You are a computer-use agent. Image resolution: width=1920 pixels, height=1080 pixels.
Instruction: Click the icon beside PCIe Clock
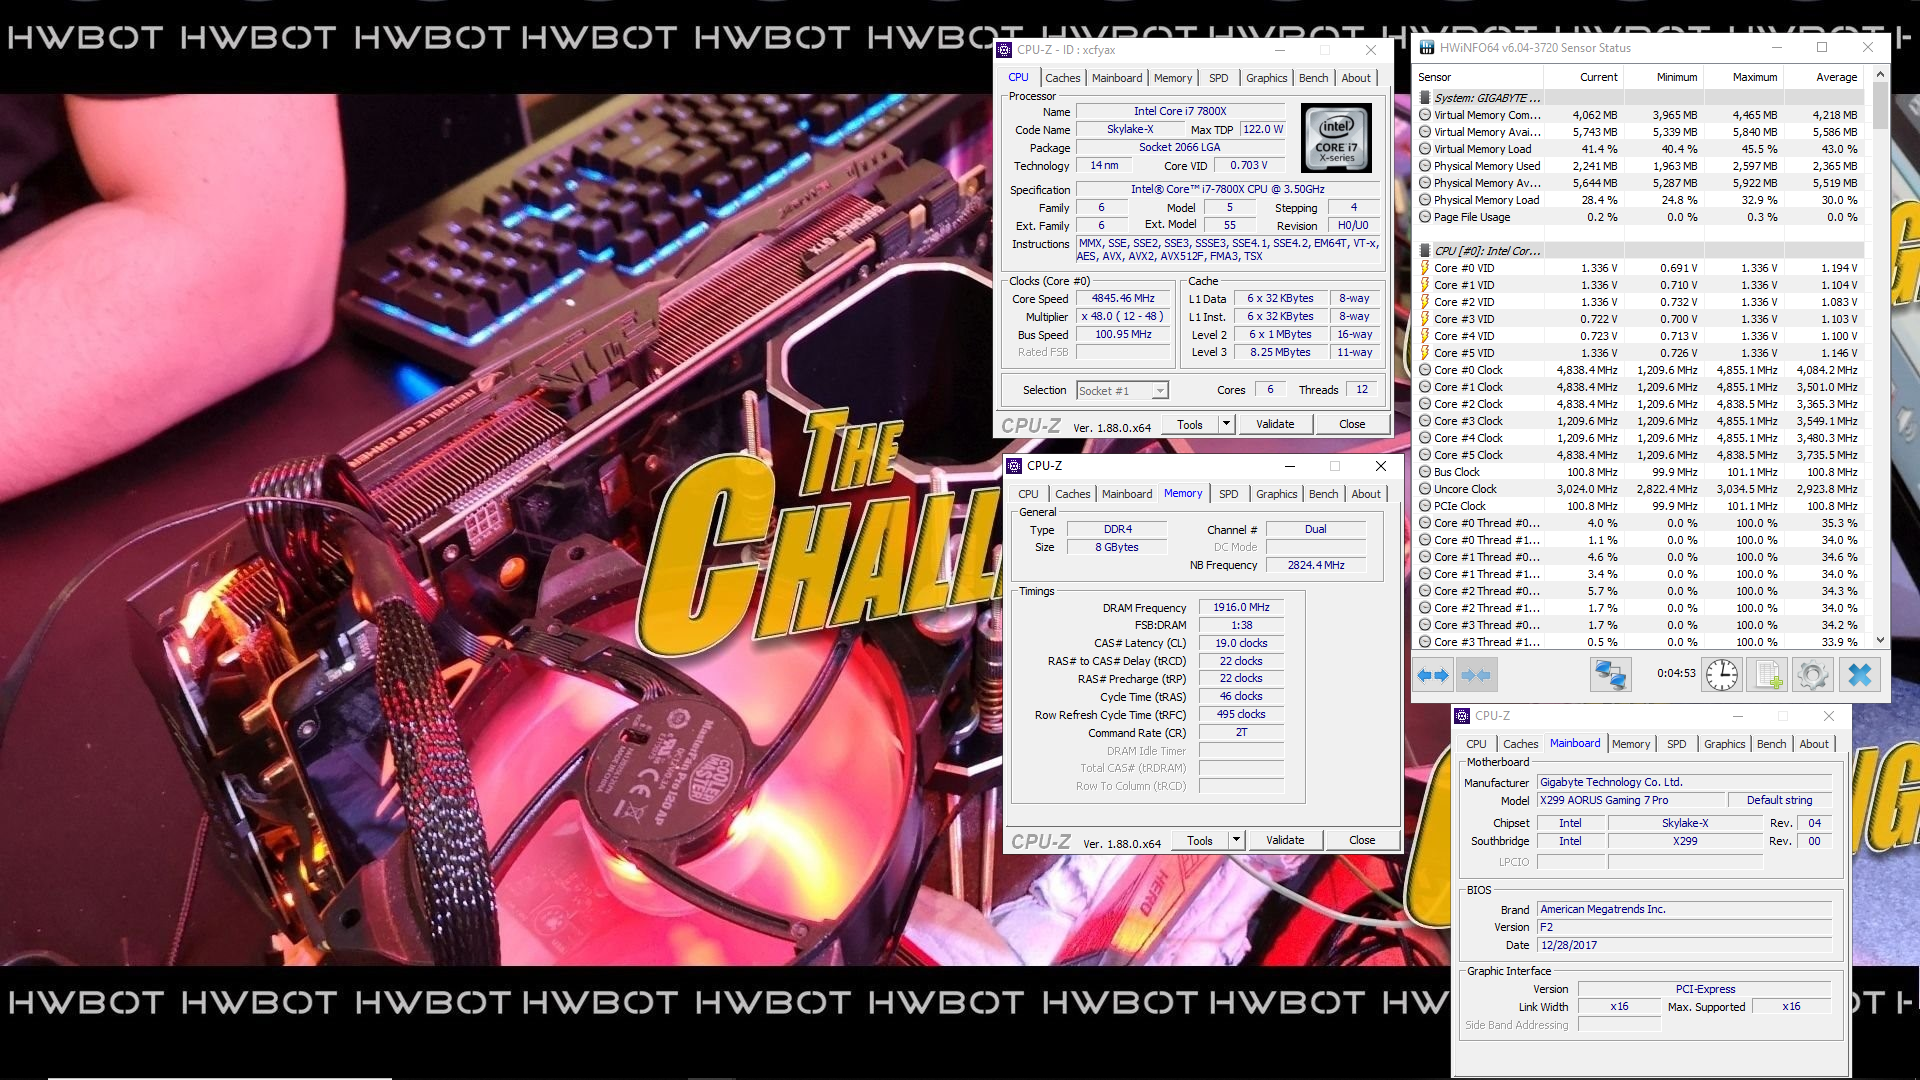(x=1425, y=506)
